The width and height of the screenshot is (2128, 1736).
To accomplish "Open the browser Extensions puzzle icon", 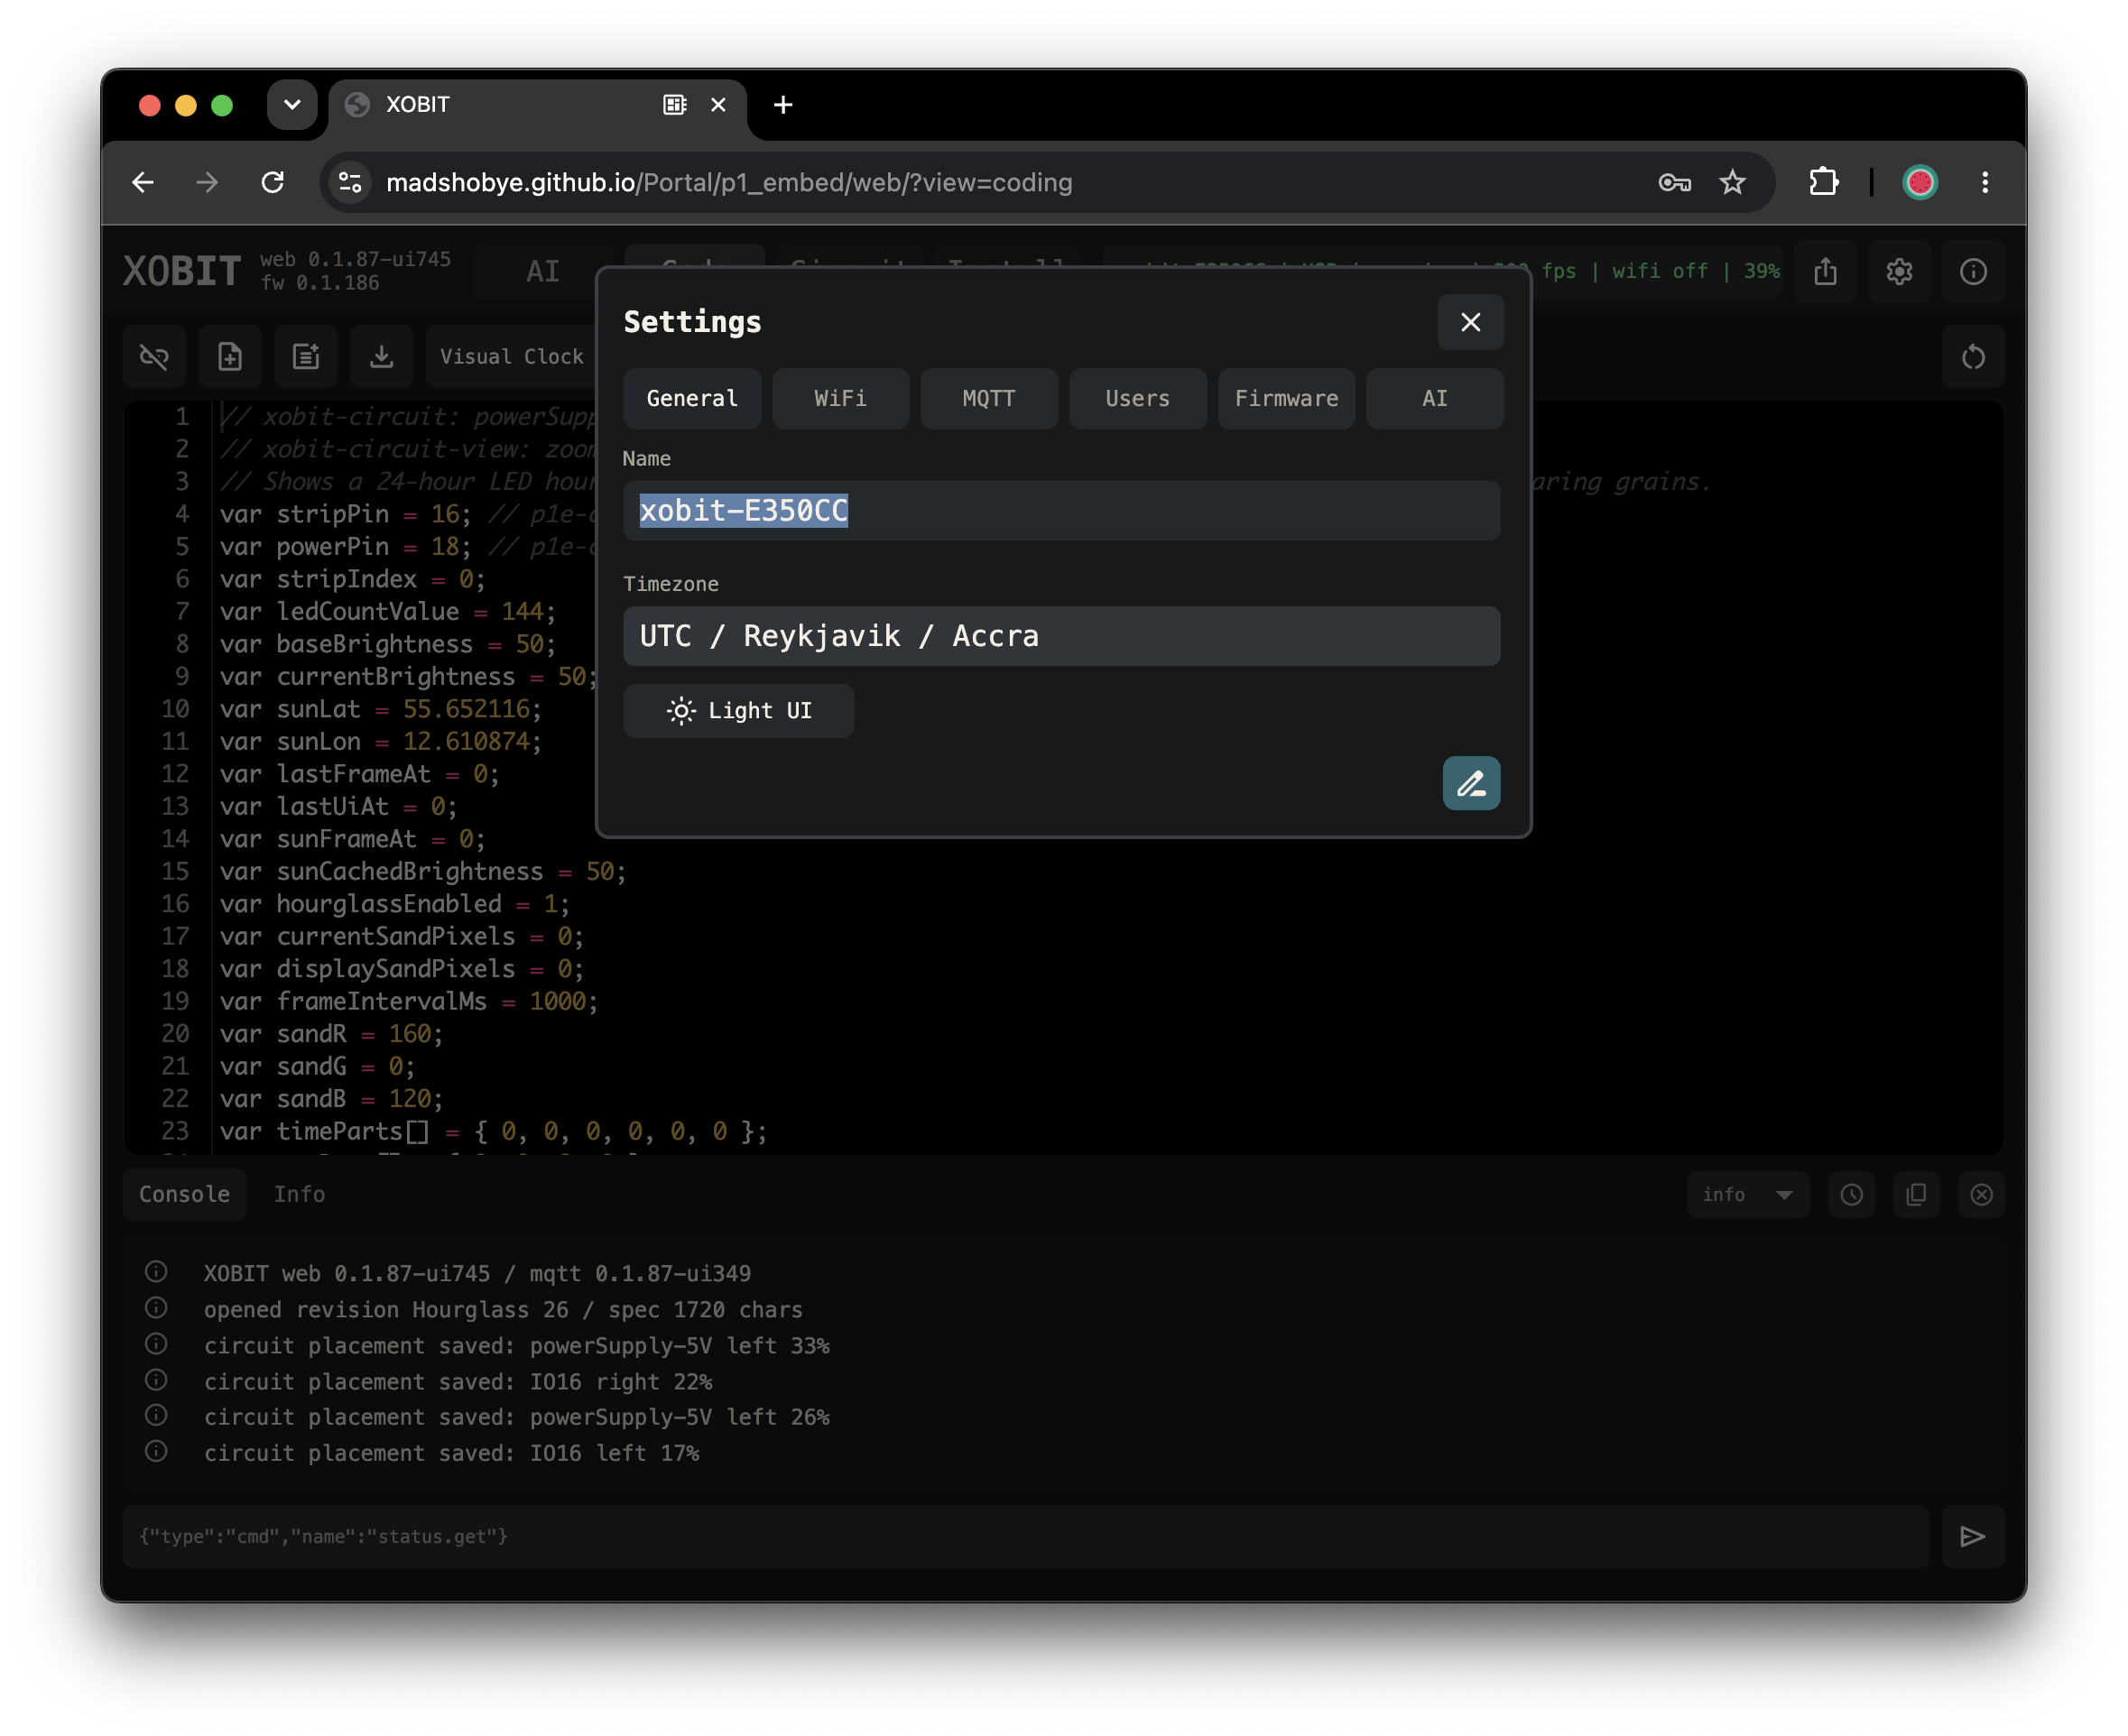I will [1823, 182].
